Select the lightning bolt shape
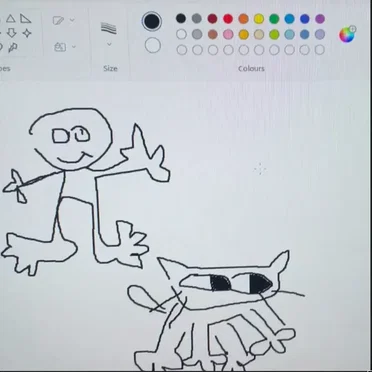 13,48
